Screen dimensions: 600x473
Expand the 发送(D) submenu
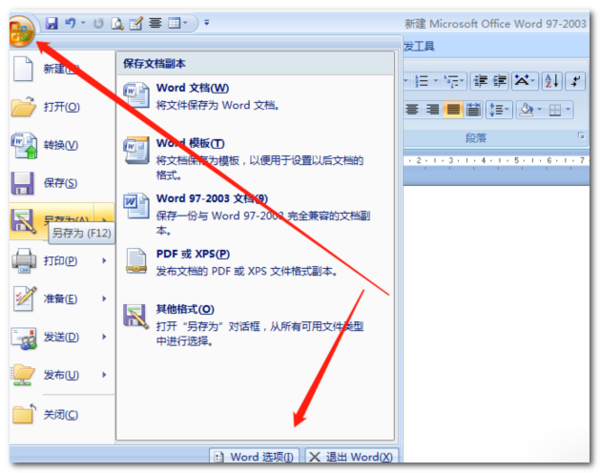104,337
